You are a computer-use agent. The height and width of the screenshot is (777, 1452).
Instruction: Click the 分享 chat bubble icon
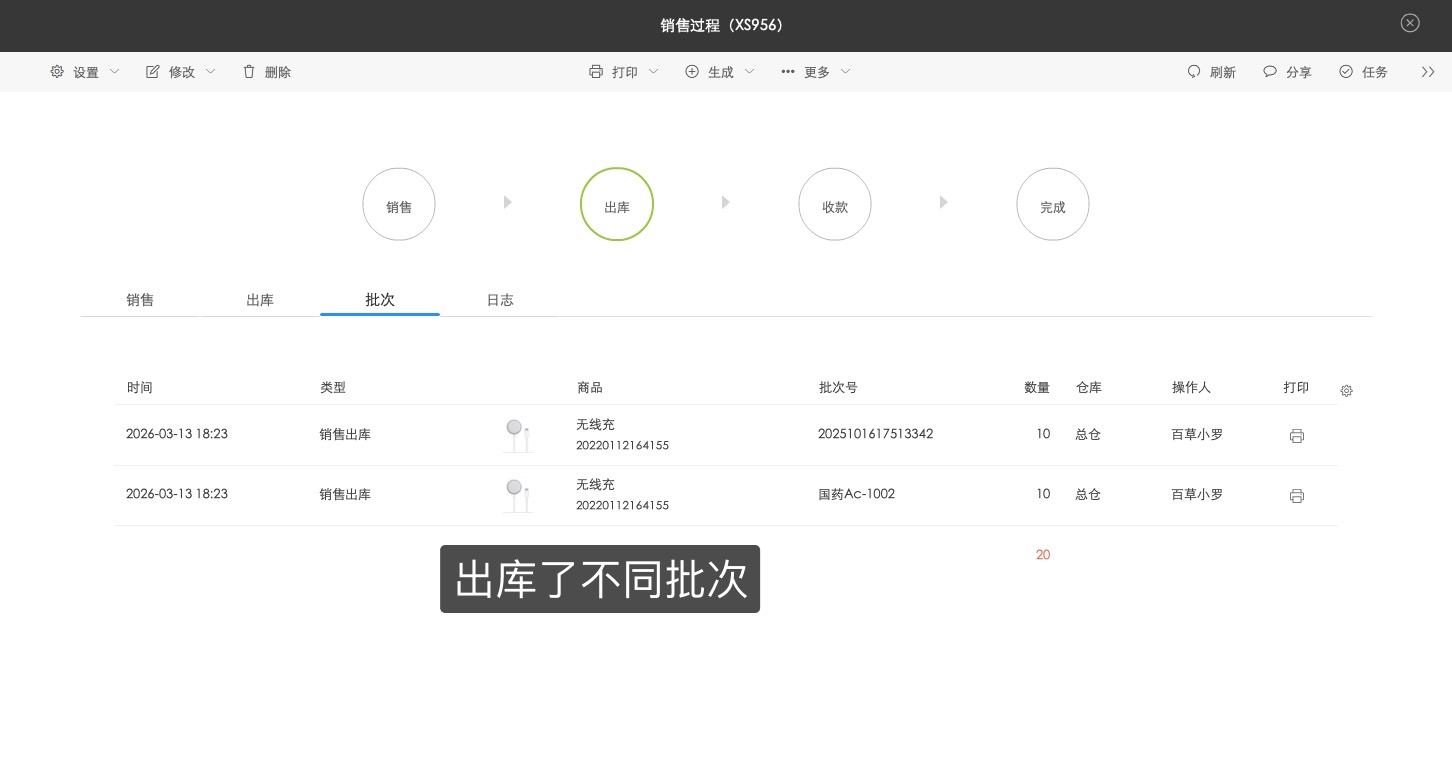(1270, 71)
